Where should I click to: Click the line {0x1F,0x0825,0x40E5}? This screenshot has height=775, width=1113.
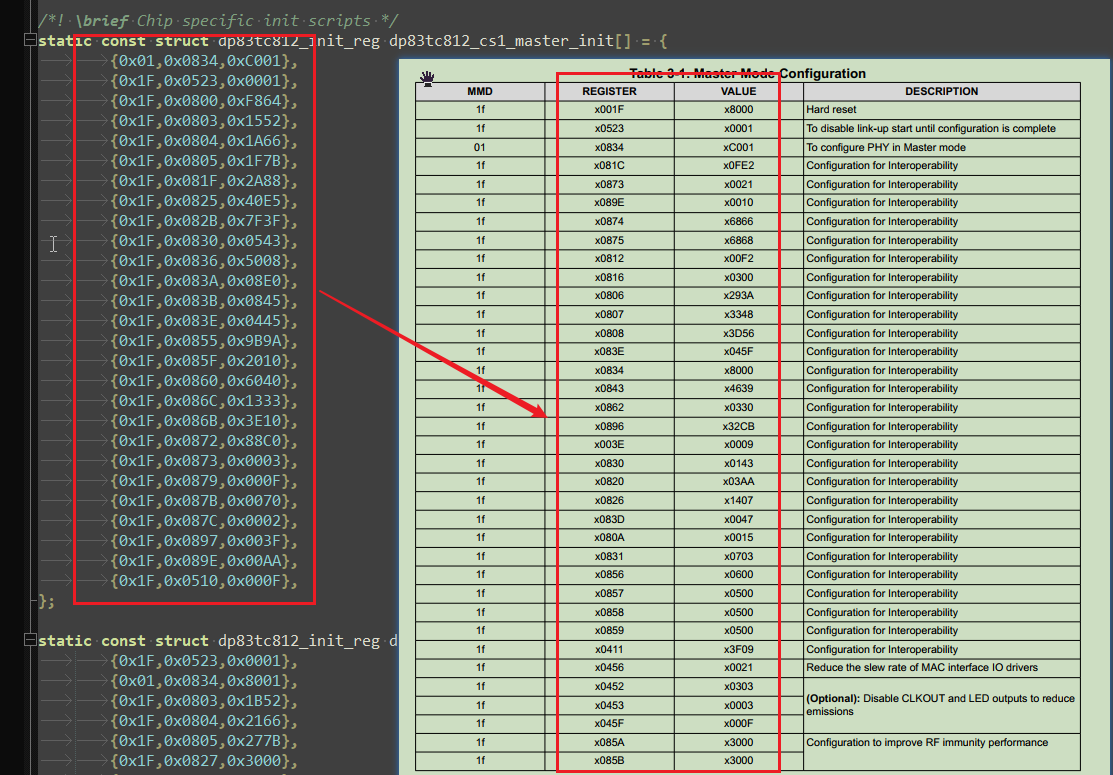point(204,201)
